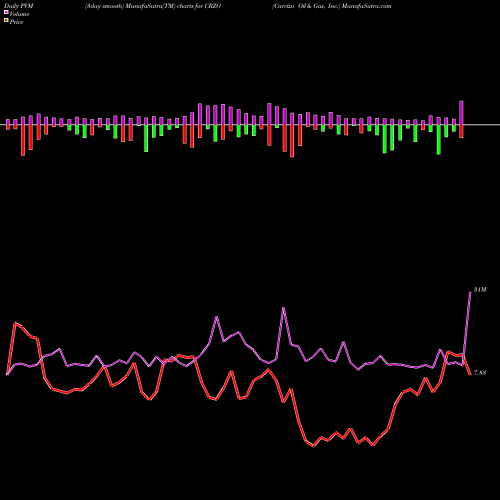Click the Volume legend color swatch
Image resolution: width=500 pixels, height=500 pixels.
click(6, 13)
